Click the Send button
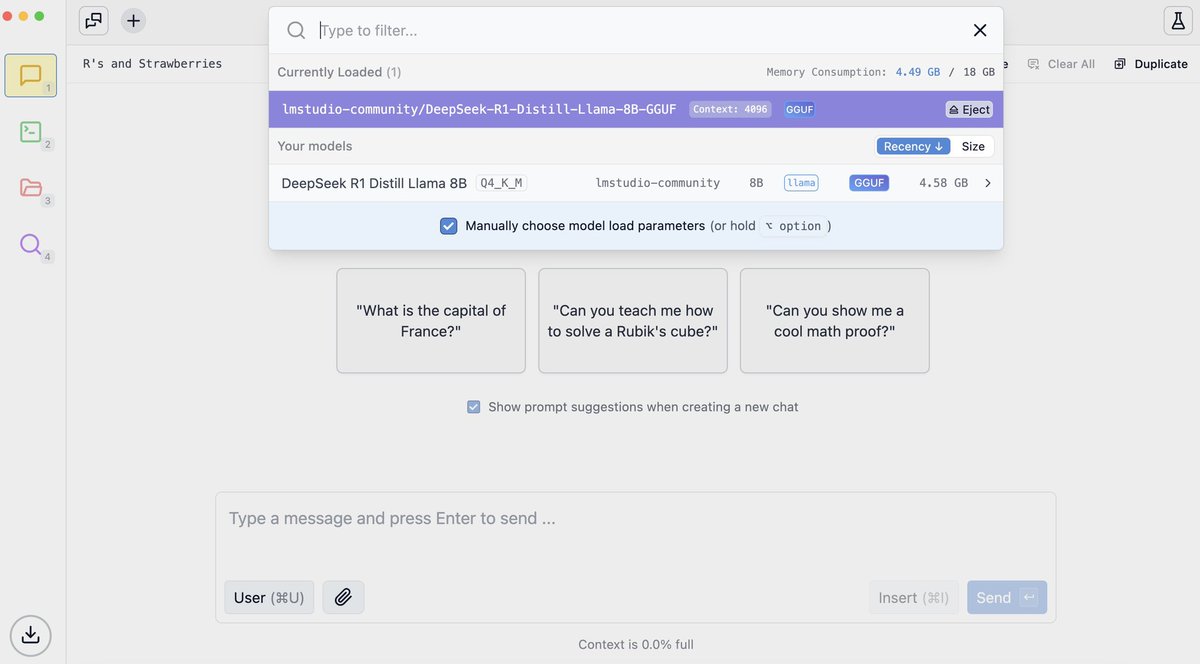The image size is (1200, 664). tap(1007, 597)
